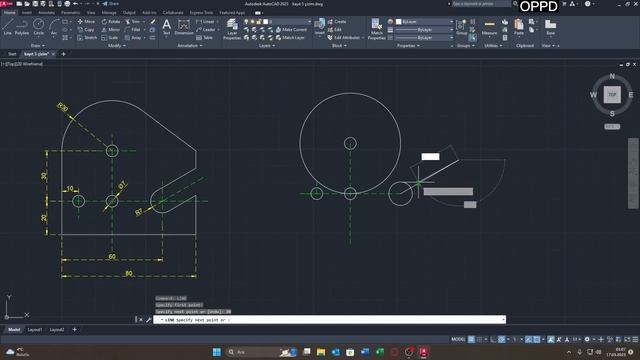Select the Trim tool
Screen dimensions: 640x360
pyautogui.click(x=132, y=22)
